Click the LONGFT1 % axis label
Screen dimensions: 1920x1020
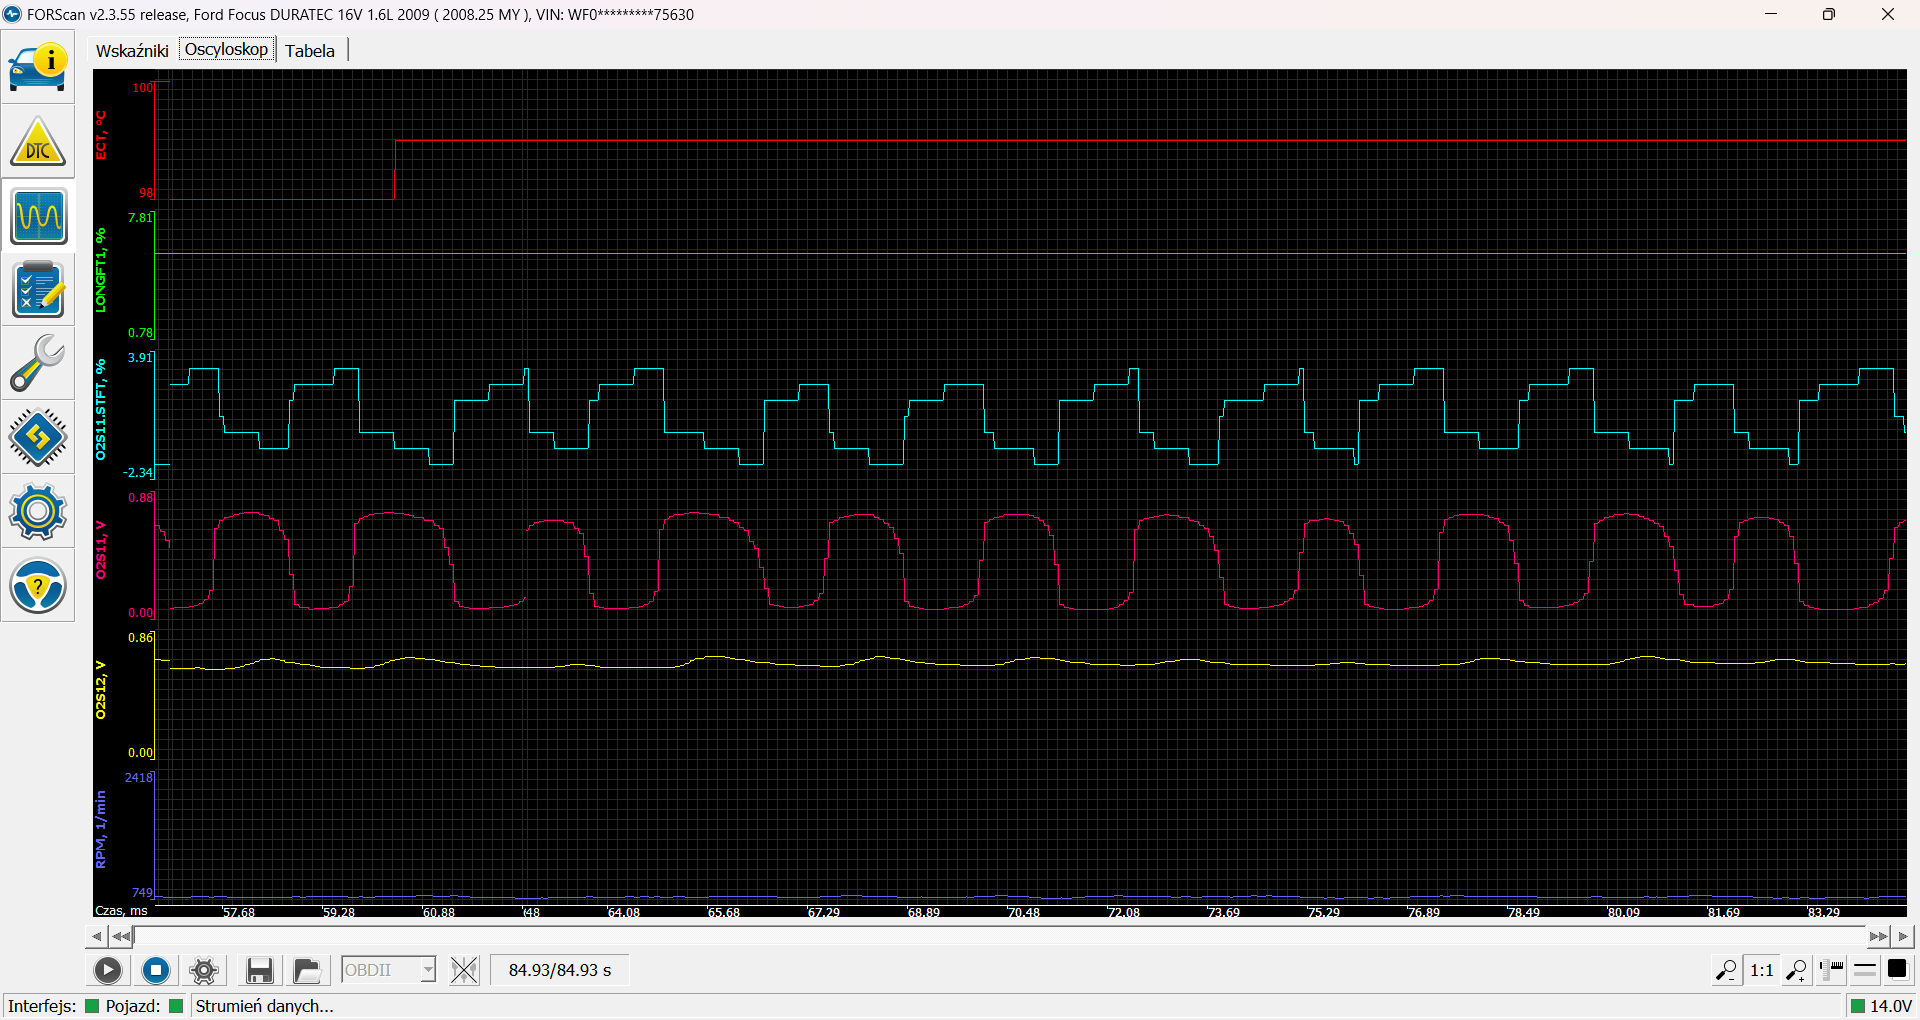101,270
